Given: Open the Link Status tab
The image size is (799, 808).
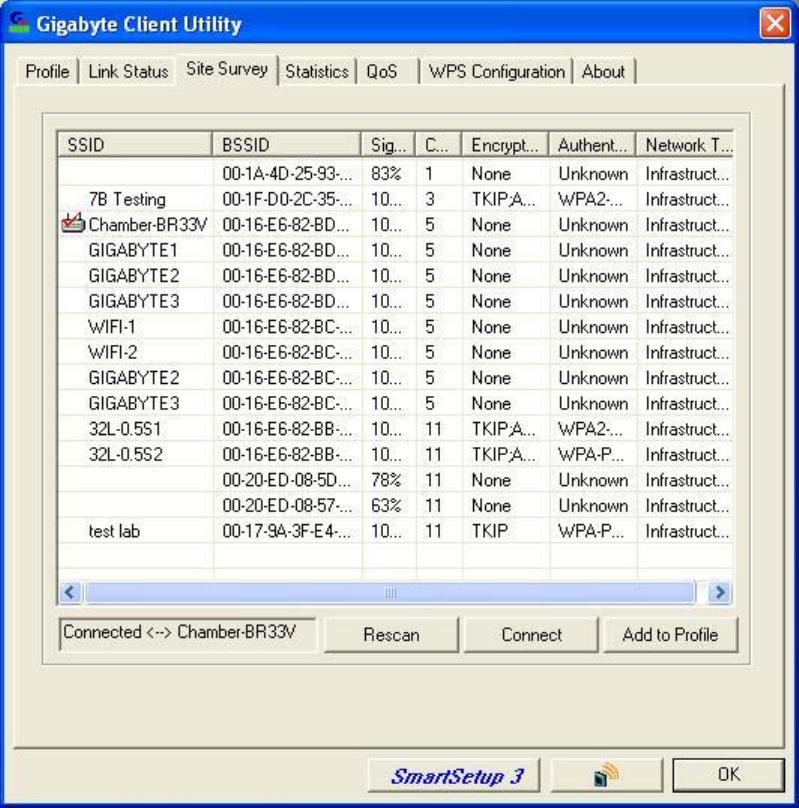Looking at the screenshot, I should click(128, 71).
